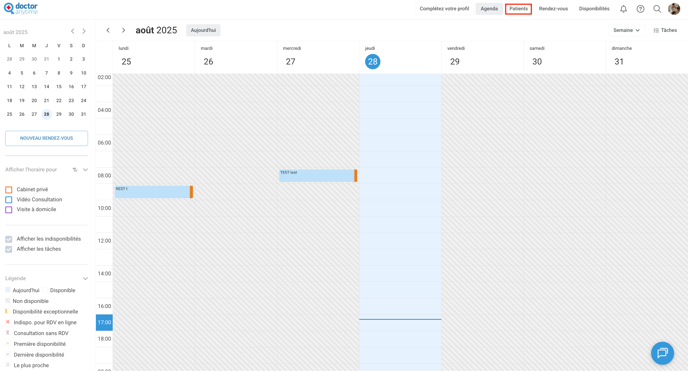This screenshot has width=688, height=371.
Task: Click NOUVEAU RENDEZ-VOUS button
Action: click(x=47, y=138)
